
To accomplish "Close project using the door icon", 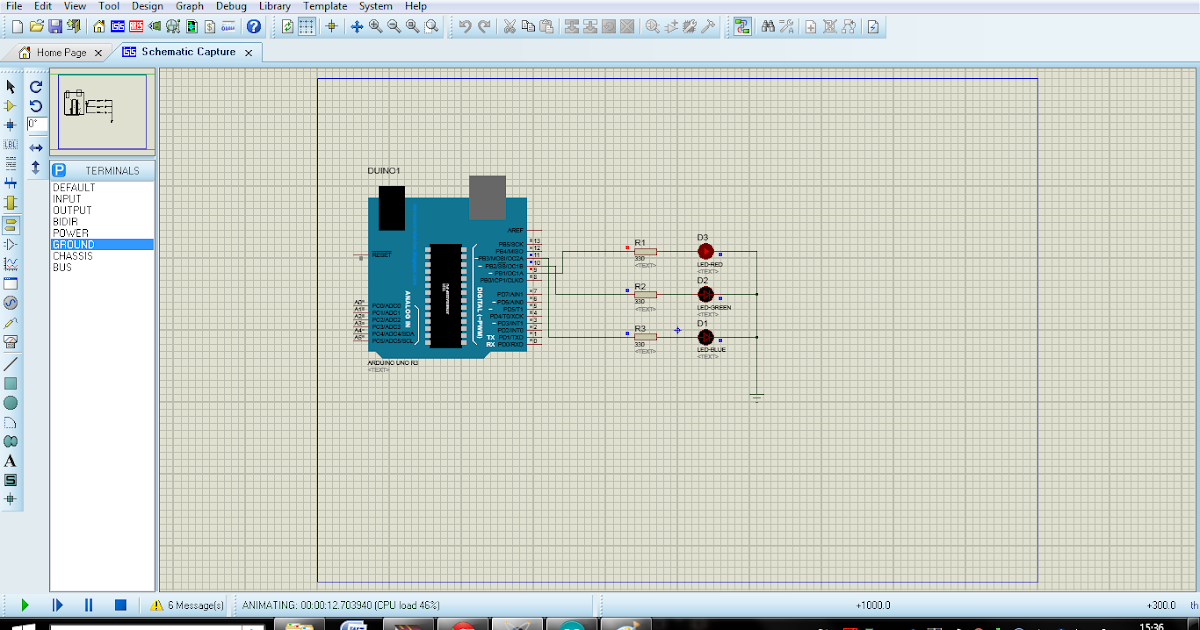I will (x=73, y=27).
